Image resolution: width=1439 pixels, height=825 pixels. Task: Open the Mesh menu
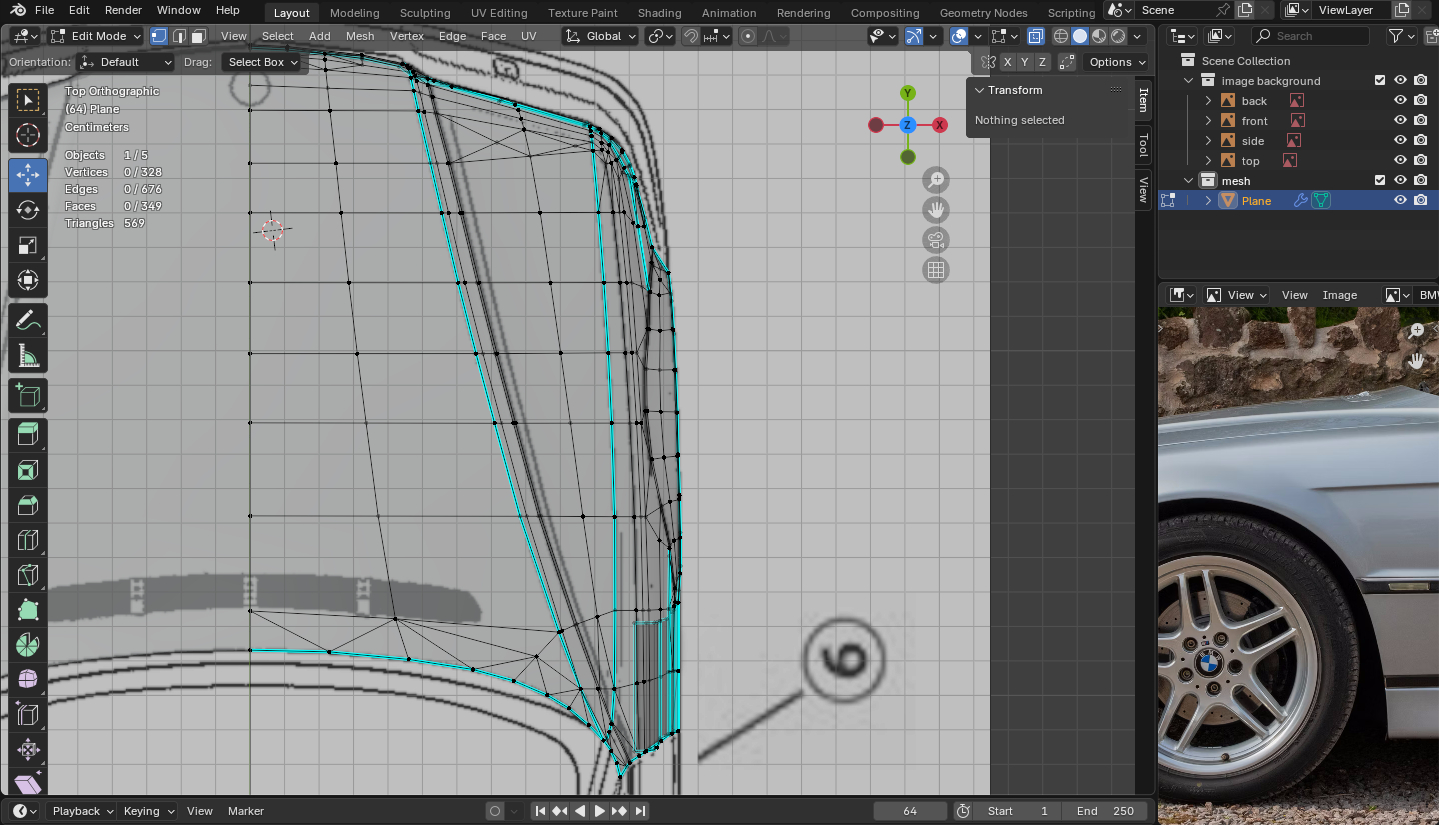[360, 36]
